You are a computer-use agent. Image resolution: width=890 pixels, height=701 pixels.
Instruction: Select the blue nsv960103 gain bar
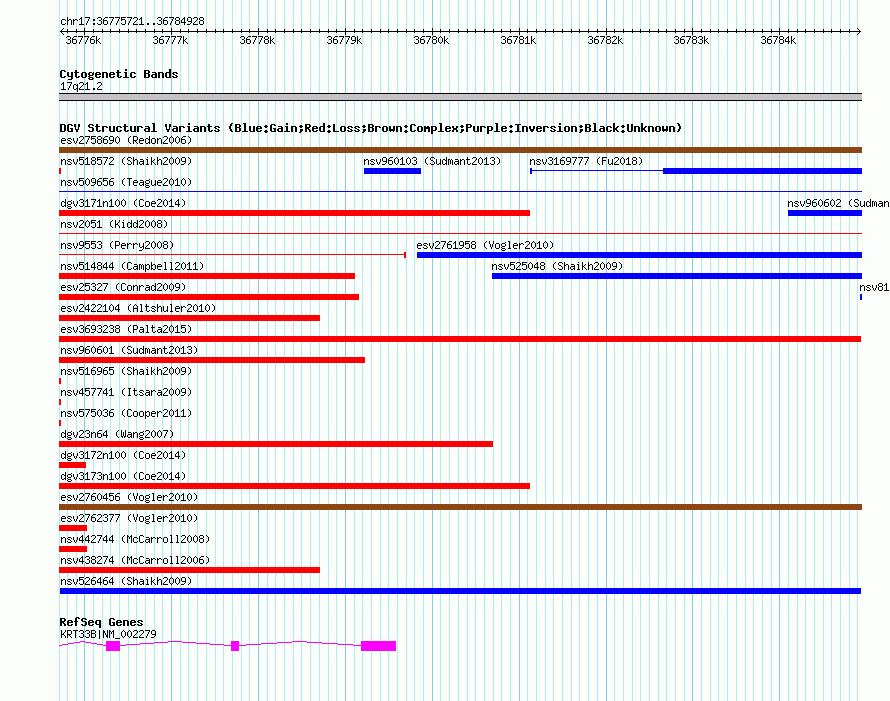coord(392,171)
